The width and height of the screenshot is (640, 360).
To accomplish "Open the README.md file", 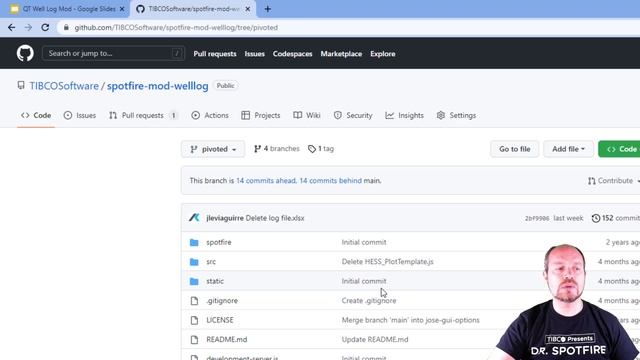I will coord(227,340).
